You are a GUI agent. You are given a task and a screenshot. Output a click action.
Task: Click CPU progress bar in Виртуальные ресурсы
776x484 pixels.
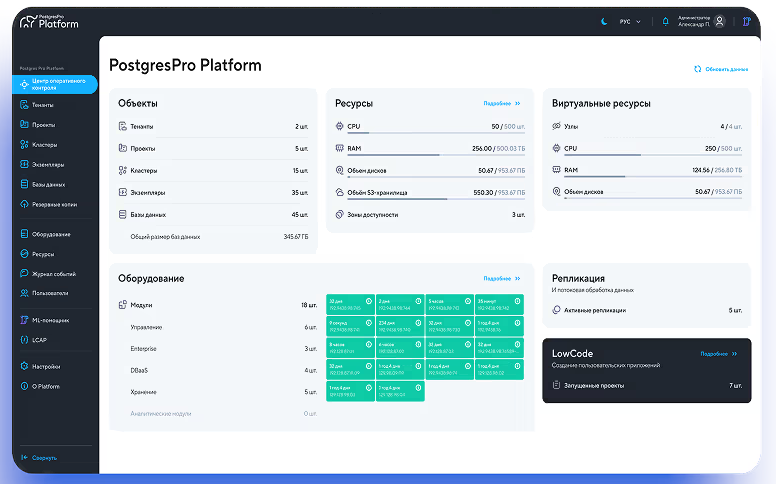click(653, 155)
